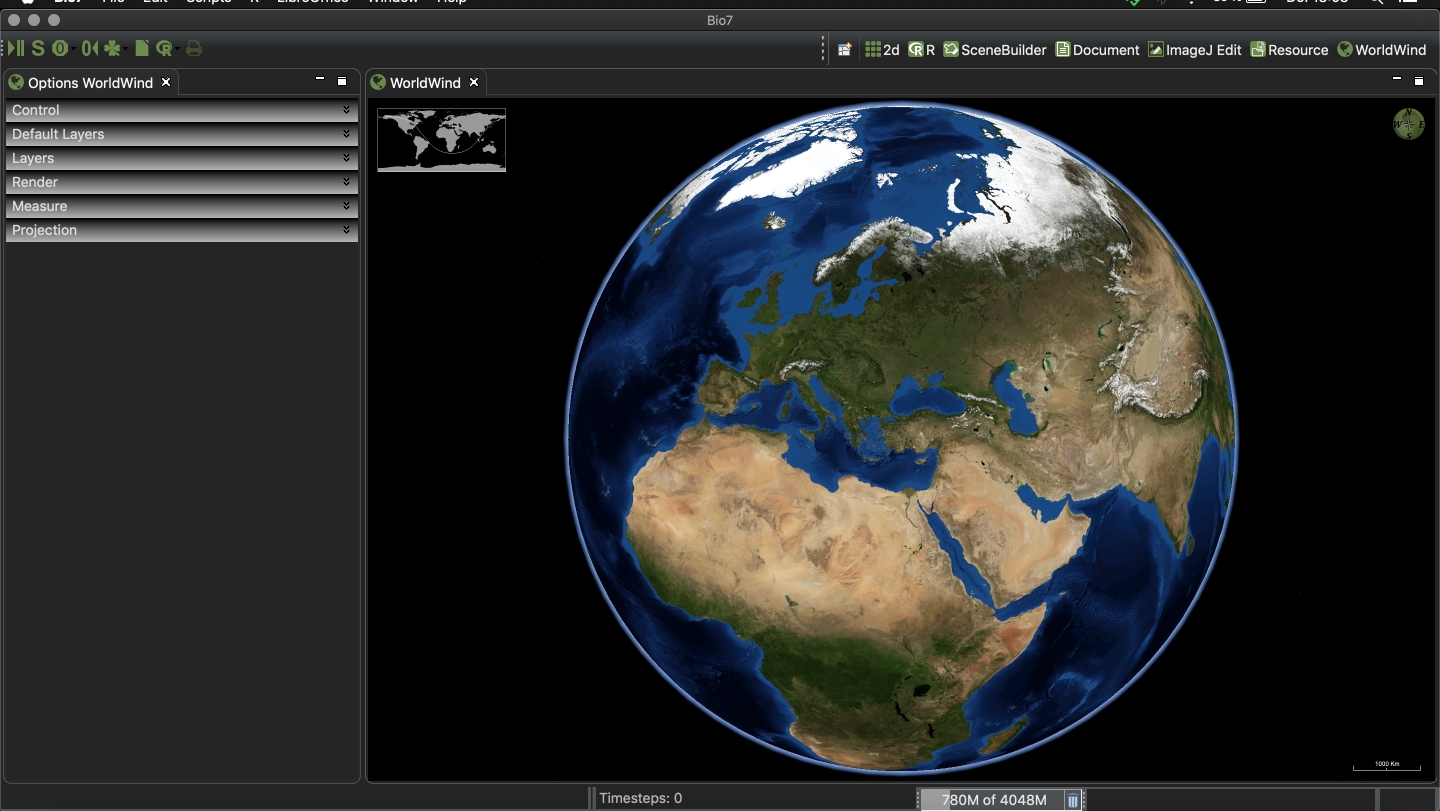Click the Open Perspective icon
Screen dimensions: 1440x811
845,49
